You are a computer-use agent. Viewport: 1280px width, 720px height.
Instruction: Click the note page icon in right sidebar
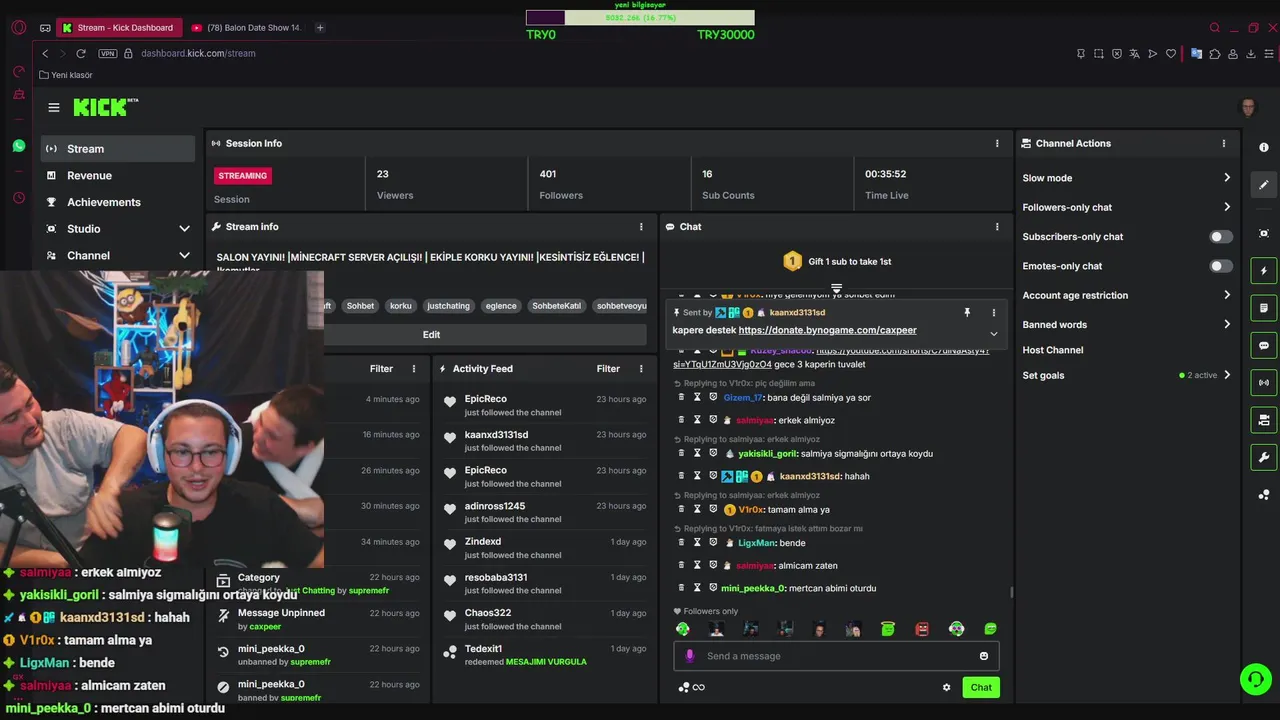point(1264,308)
